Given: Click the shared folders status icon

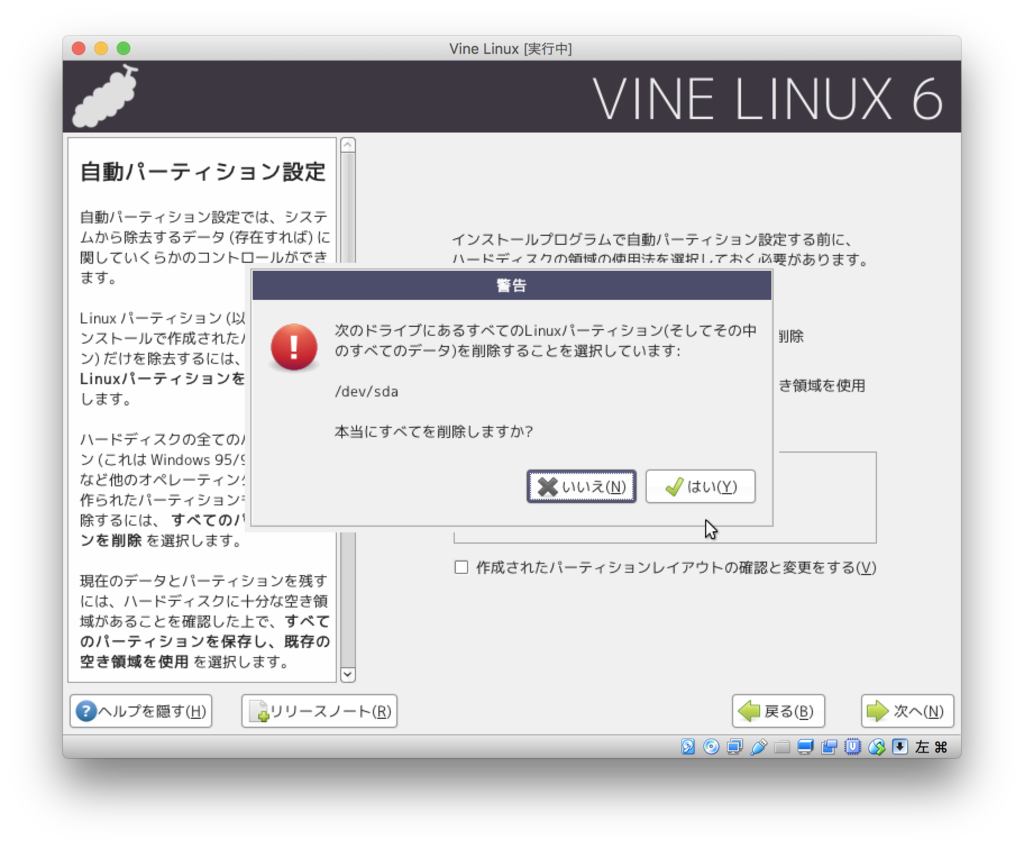Looking at the screenshot, I should (782, 747).
